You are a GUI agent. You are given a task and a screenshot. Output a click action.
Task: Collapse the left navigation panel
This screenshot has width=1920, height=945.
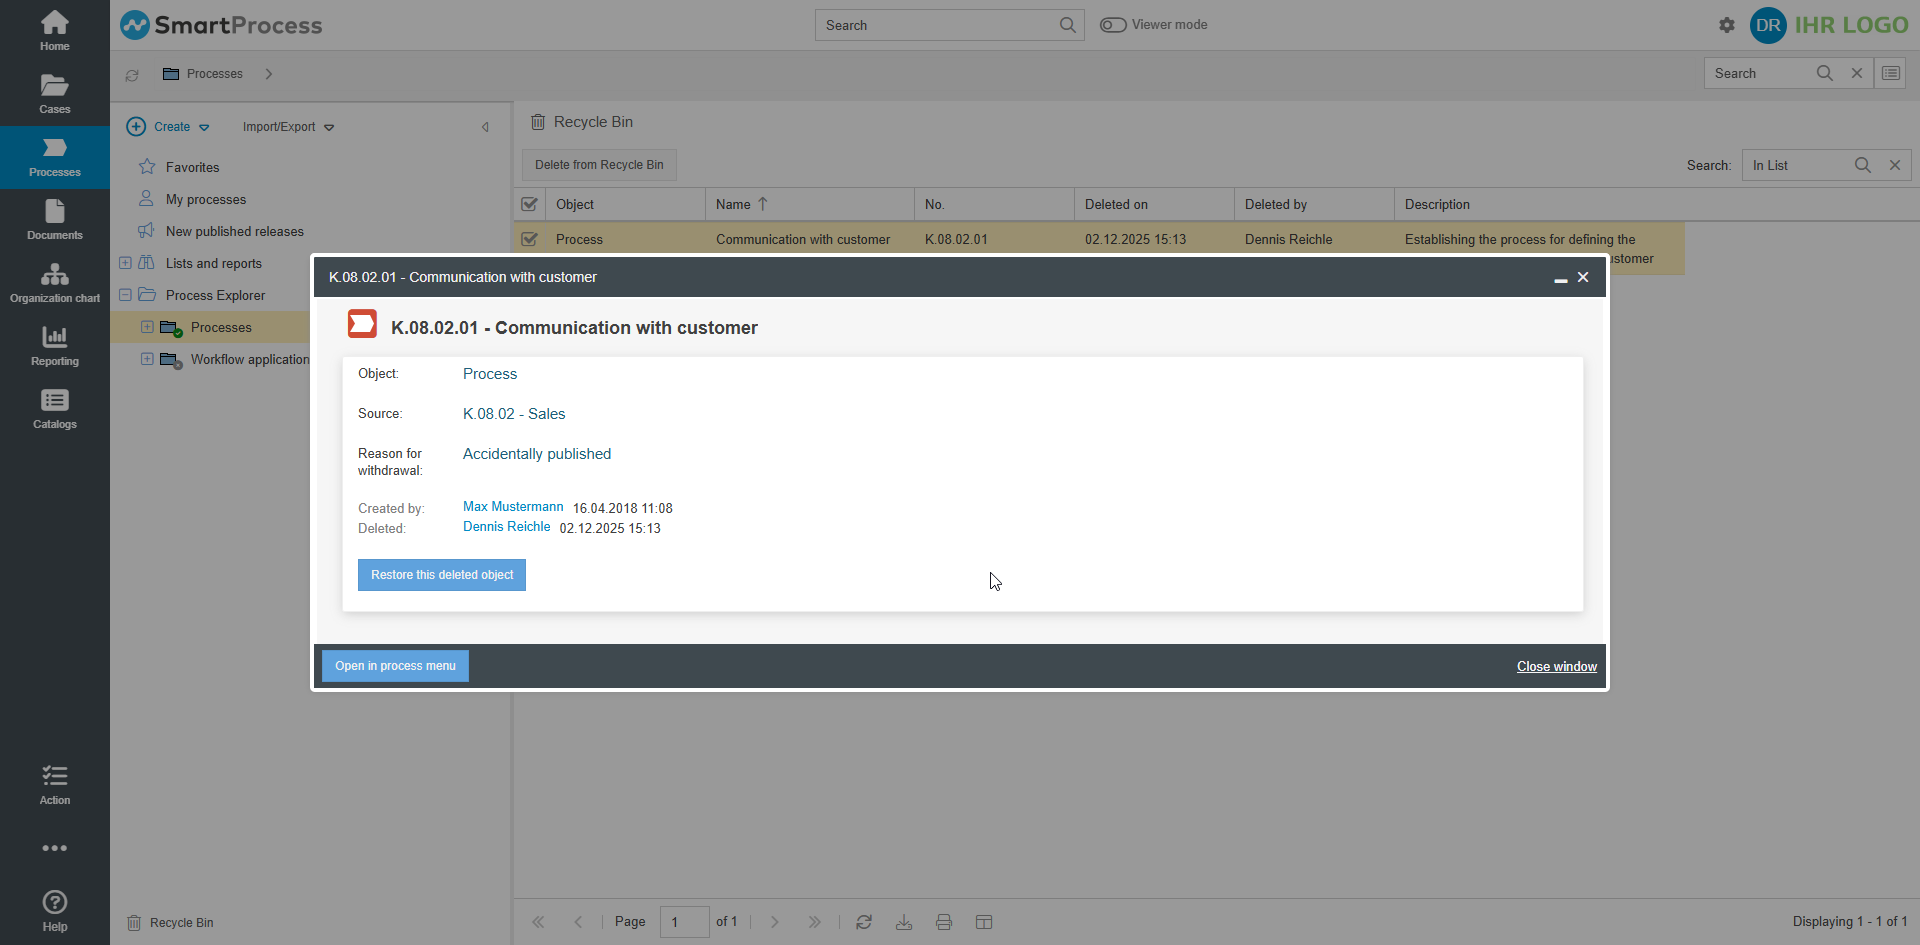(486, 127)
